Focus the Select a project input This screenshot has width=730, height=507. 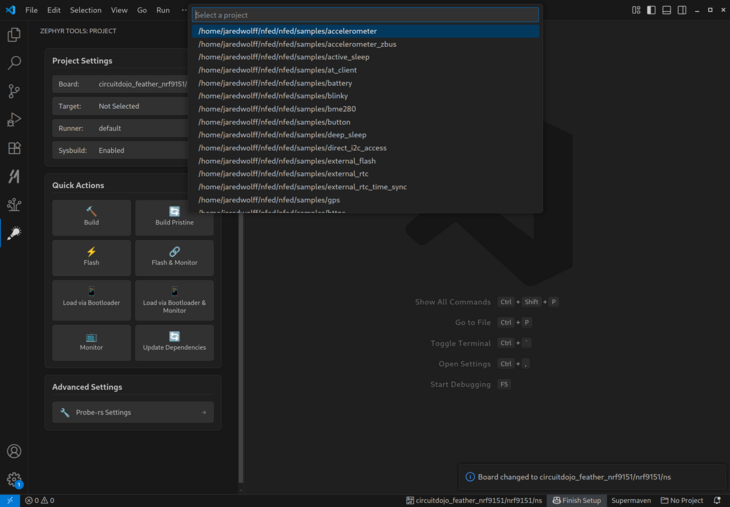pos(365,15)
